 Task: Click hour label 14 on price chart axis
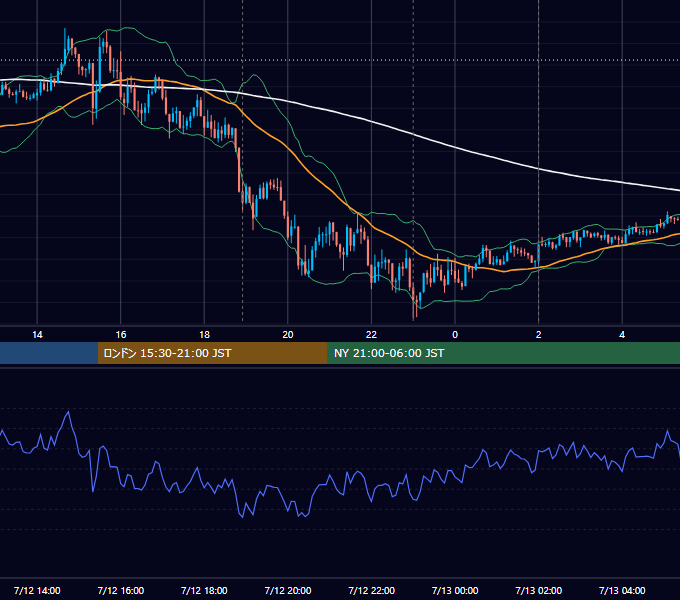click(x=37, y=335)
